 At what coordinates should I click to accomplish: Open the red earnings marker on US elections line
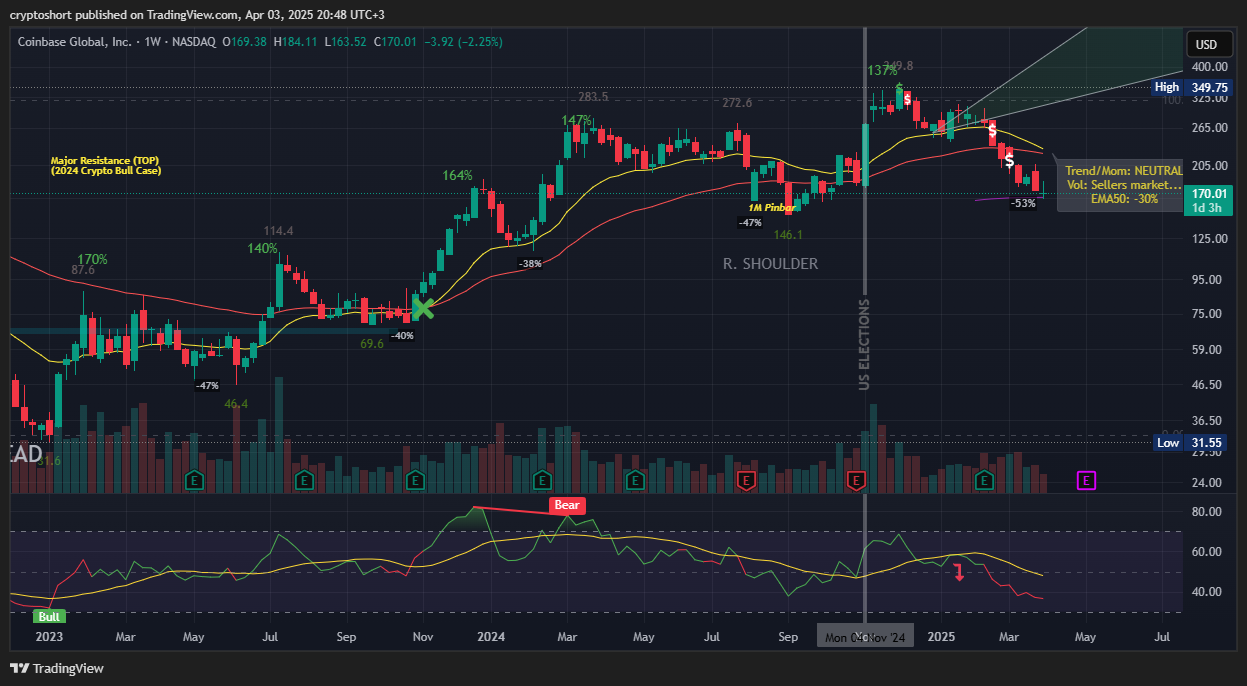tap(856, 481)
